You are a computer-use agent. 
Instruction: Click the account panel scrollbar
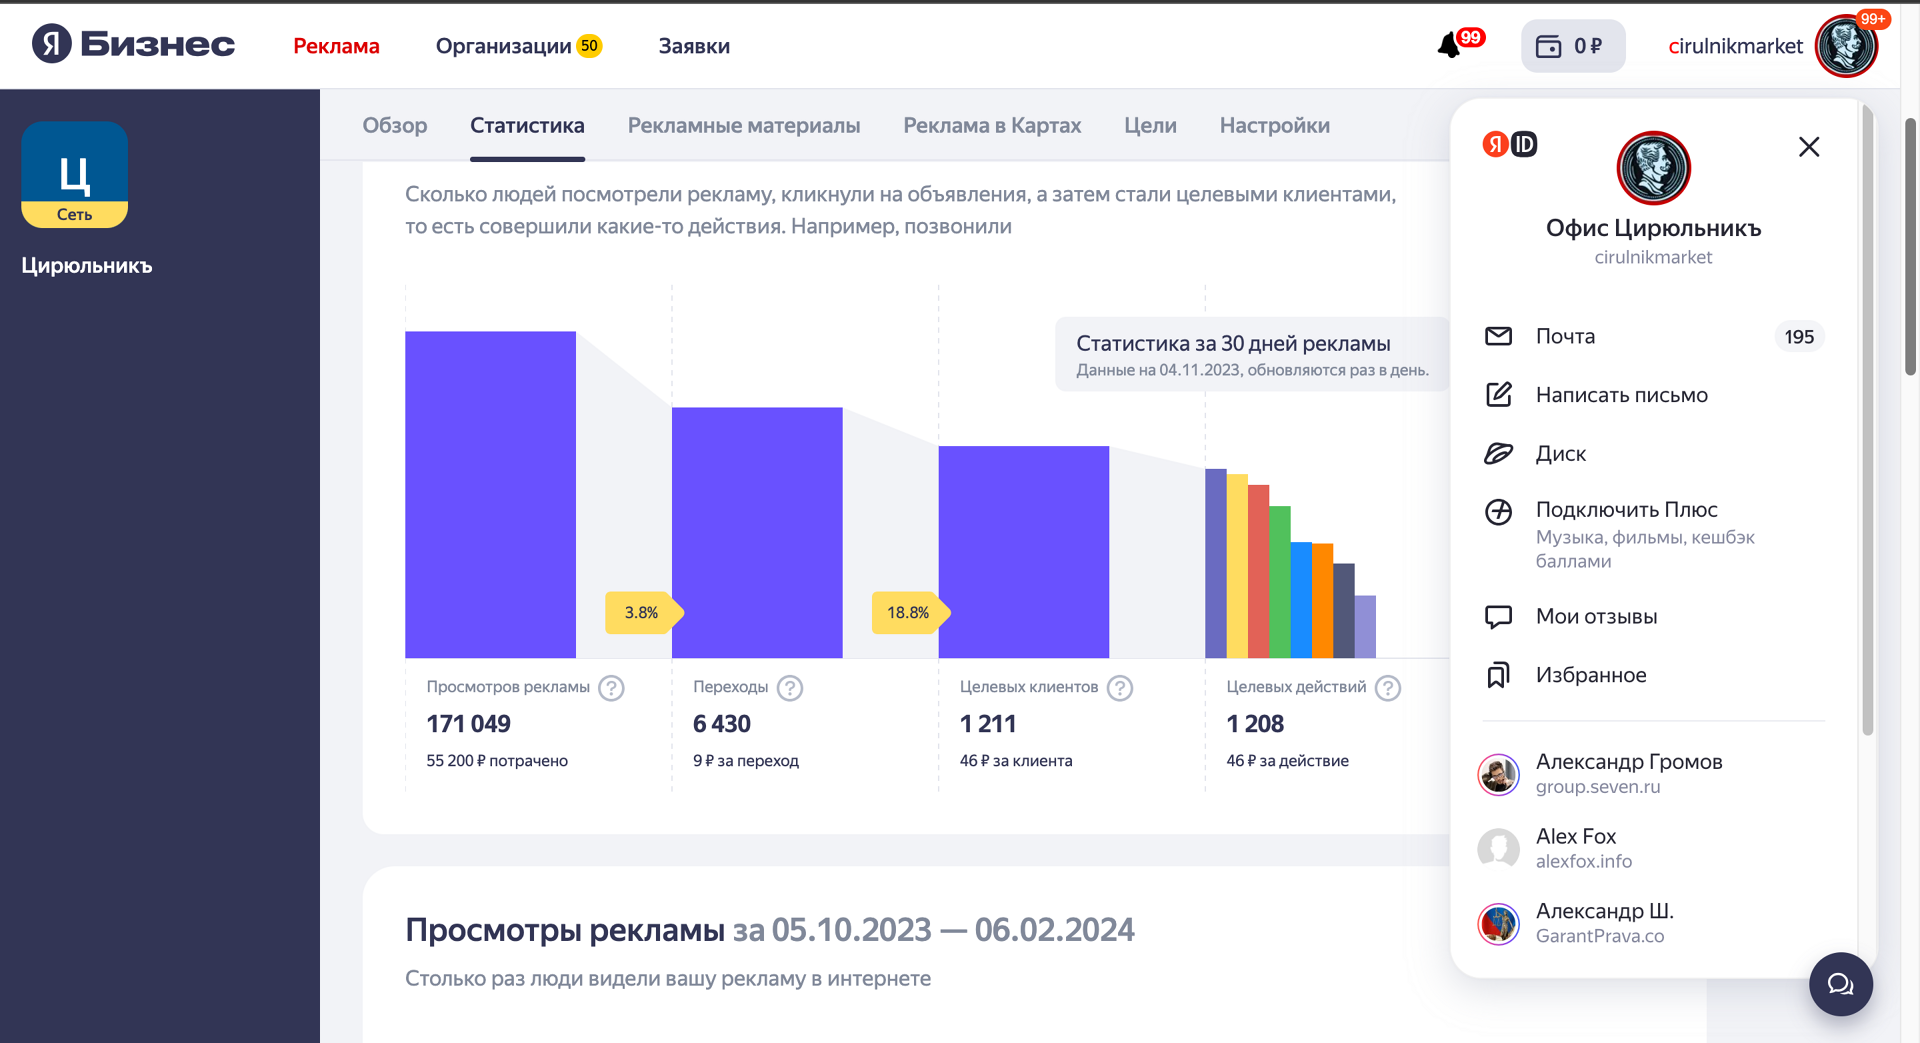point(1867,420)
